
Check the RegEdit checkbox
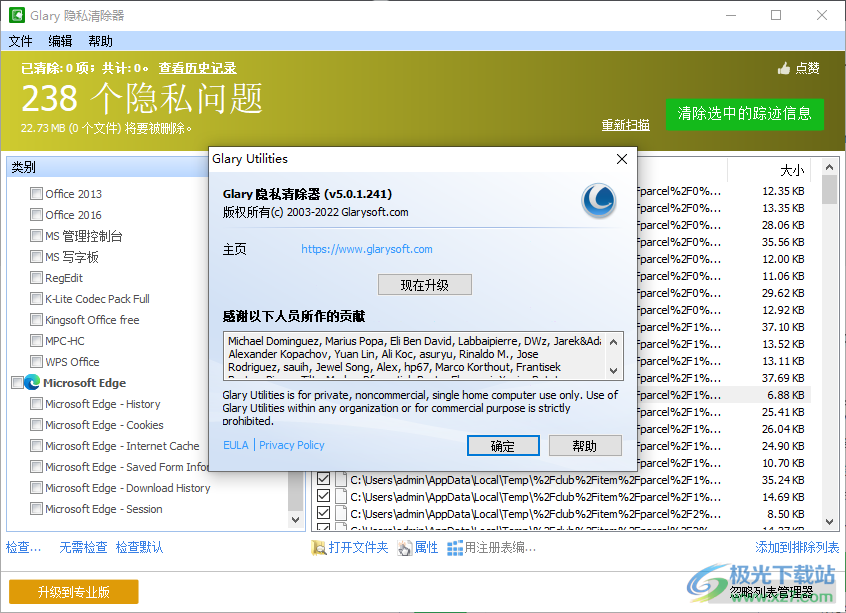click(x=36, y=278)
